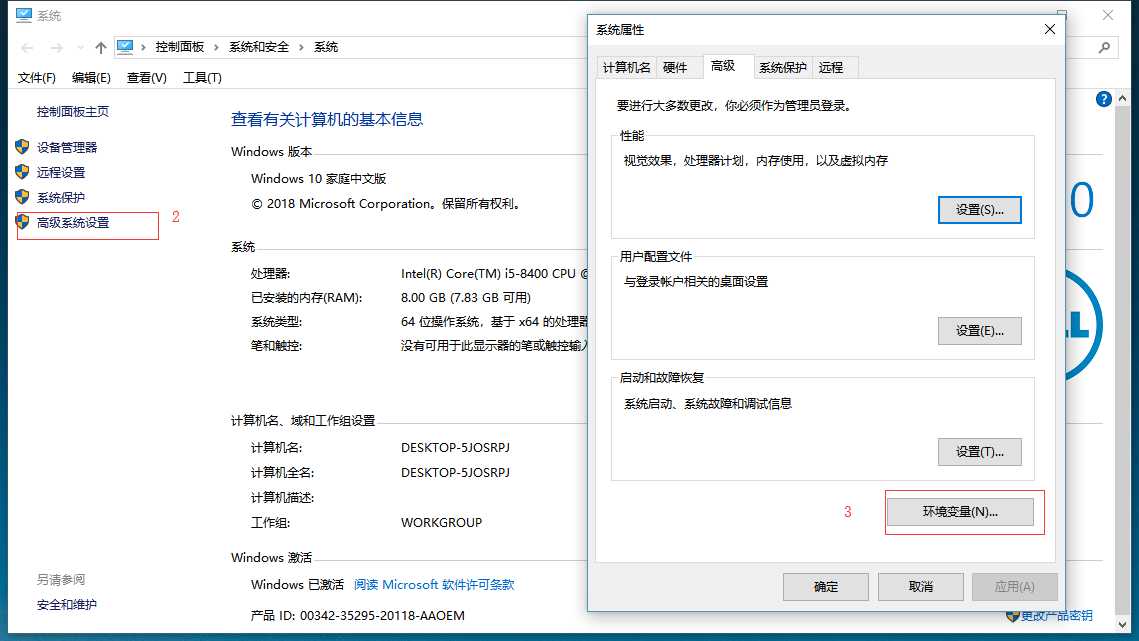Close the 系统属性 dialog
This screenshot has width=1139, height=641.
pyautogui.click(x=1050, y=29)
